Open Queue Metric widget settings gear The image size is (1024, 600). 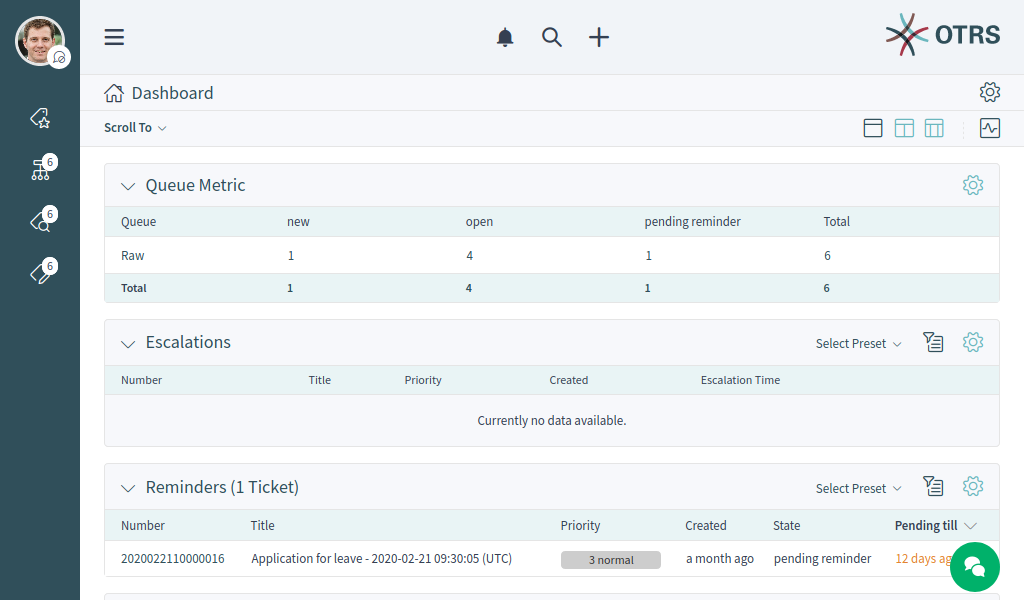[972, 185]
